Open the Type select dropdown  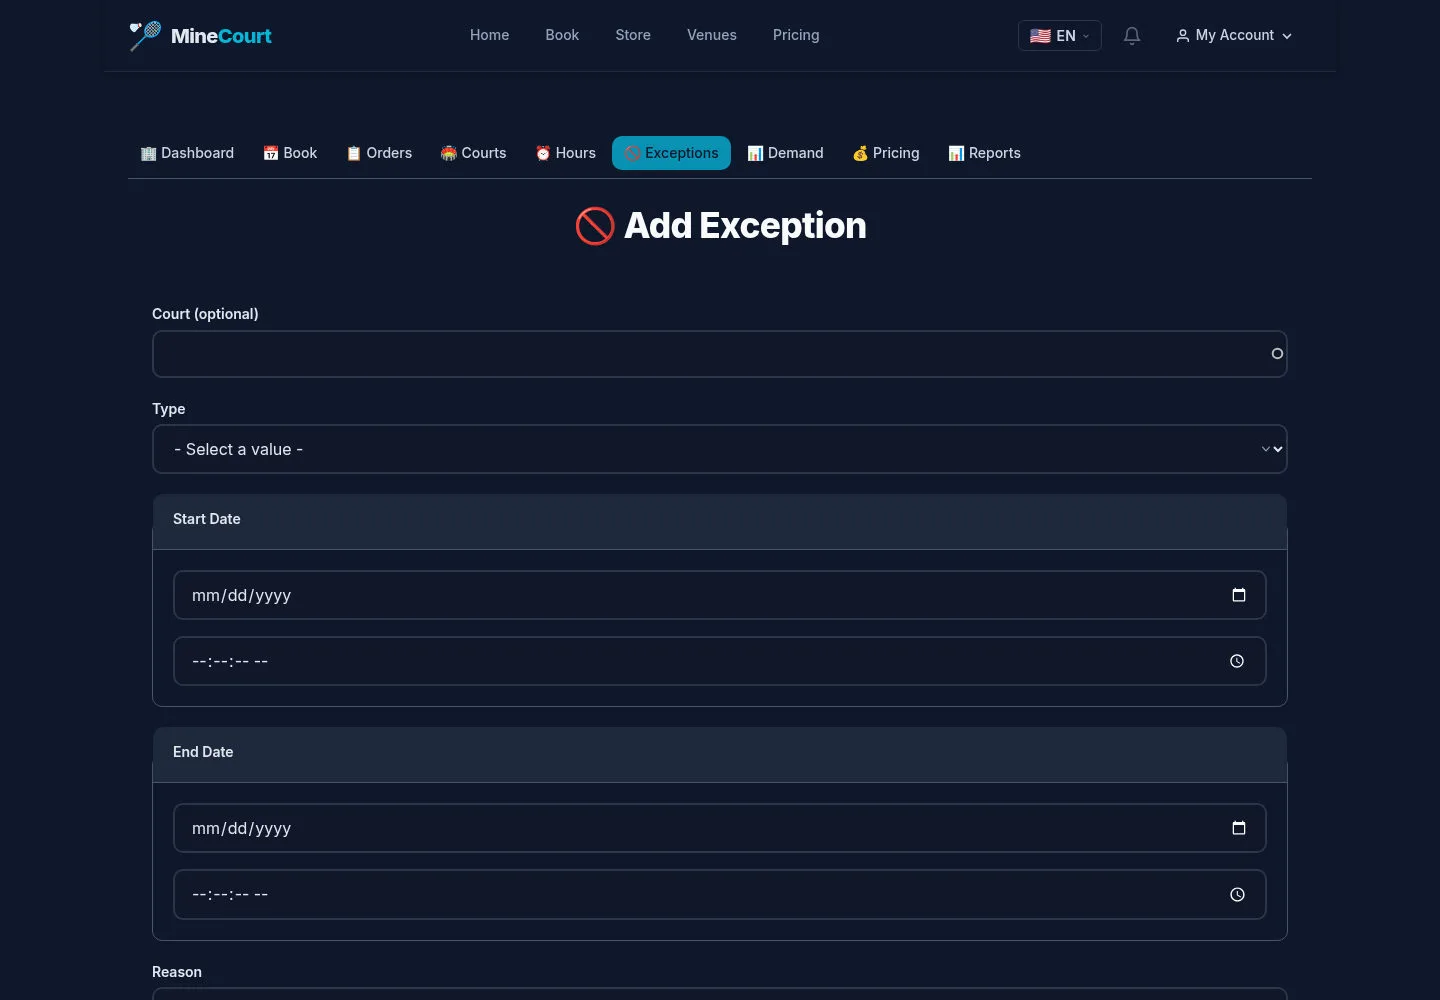click(720, 449)
